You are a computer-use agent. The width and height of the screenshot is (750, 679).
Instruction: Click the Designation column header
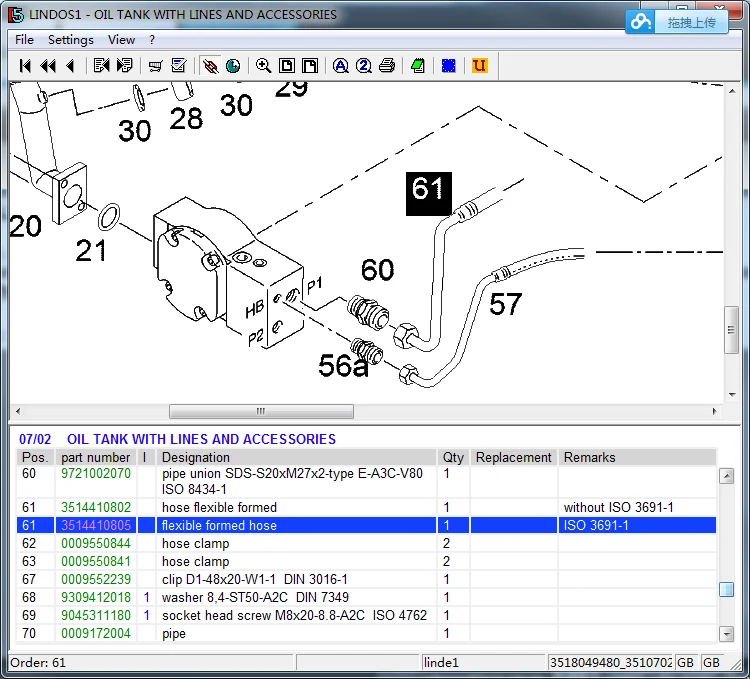click(296, 458)
